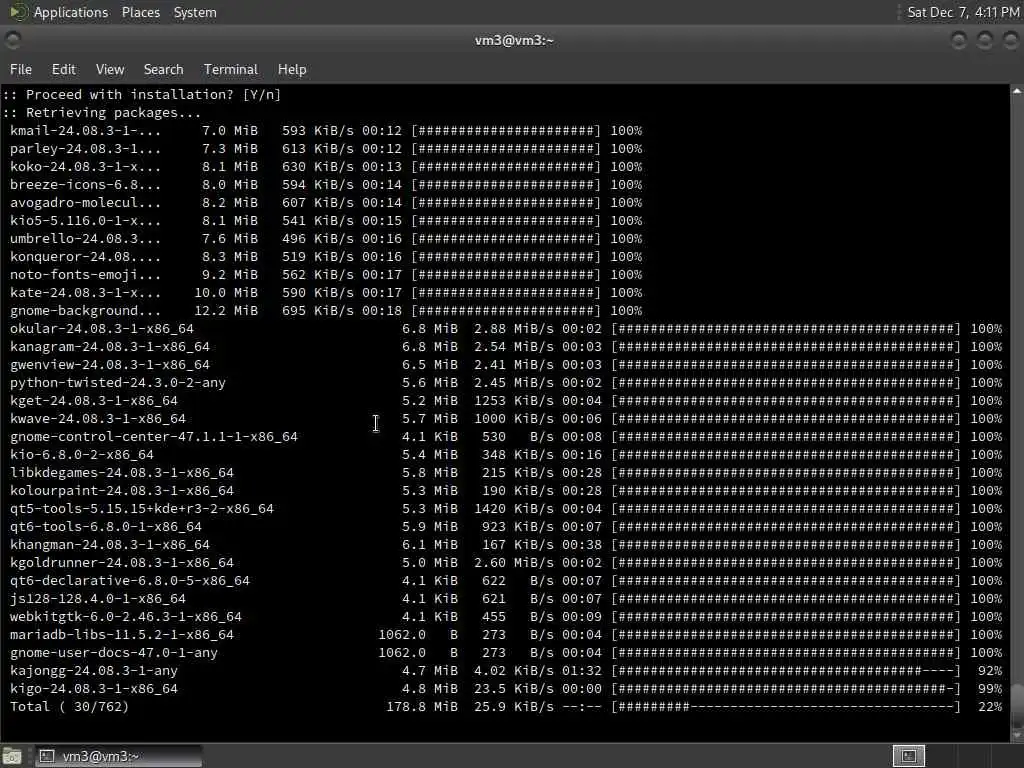Click the scrollbar up arrow
Screen dimensions: 1024x768
[1017, 91]
